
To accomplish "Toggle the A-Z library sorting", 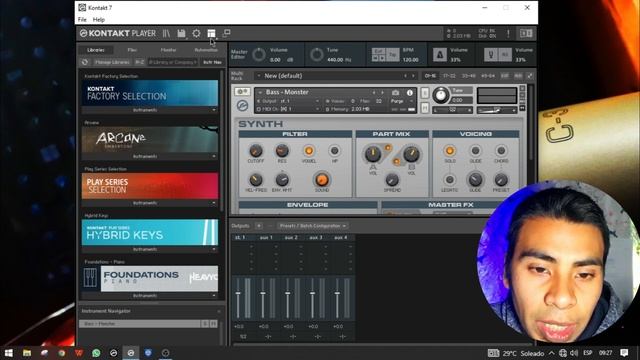I will pos(140,62).
